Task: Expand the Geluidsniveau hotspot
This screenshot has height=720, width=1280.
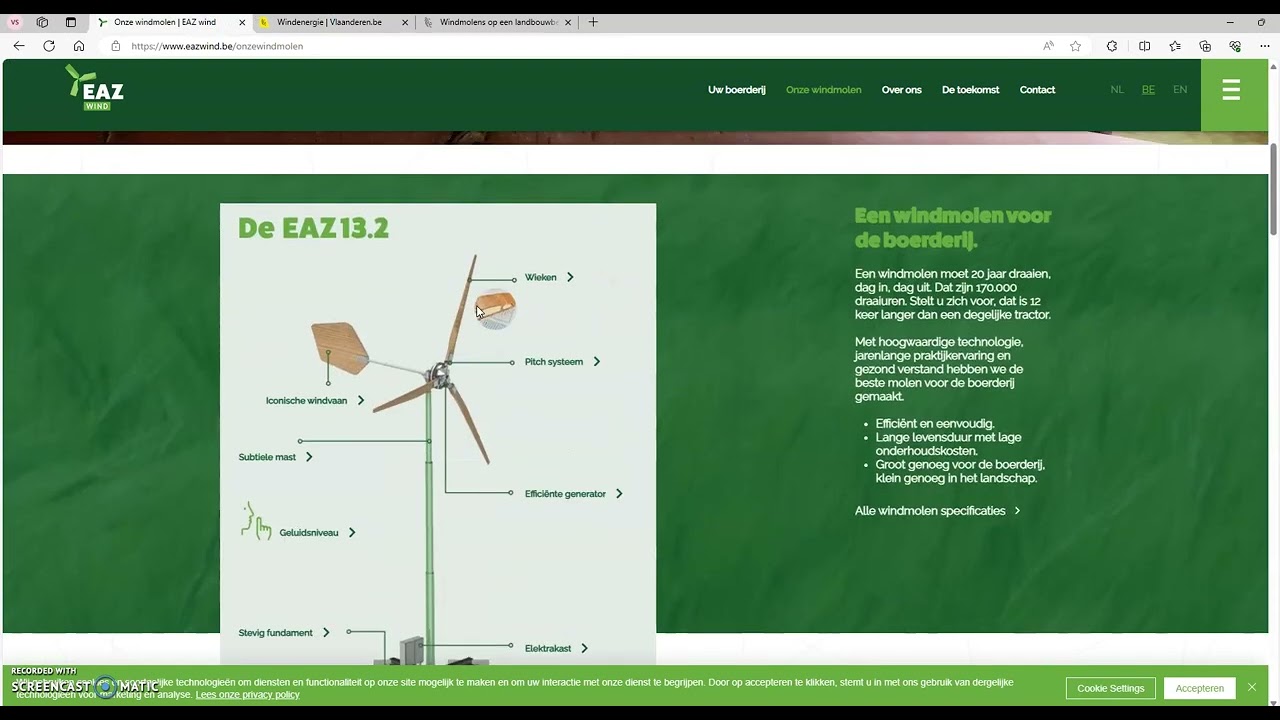Action: 317,533
